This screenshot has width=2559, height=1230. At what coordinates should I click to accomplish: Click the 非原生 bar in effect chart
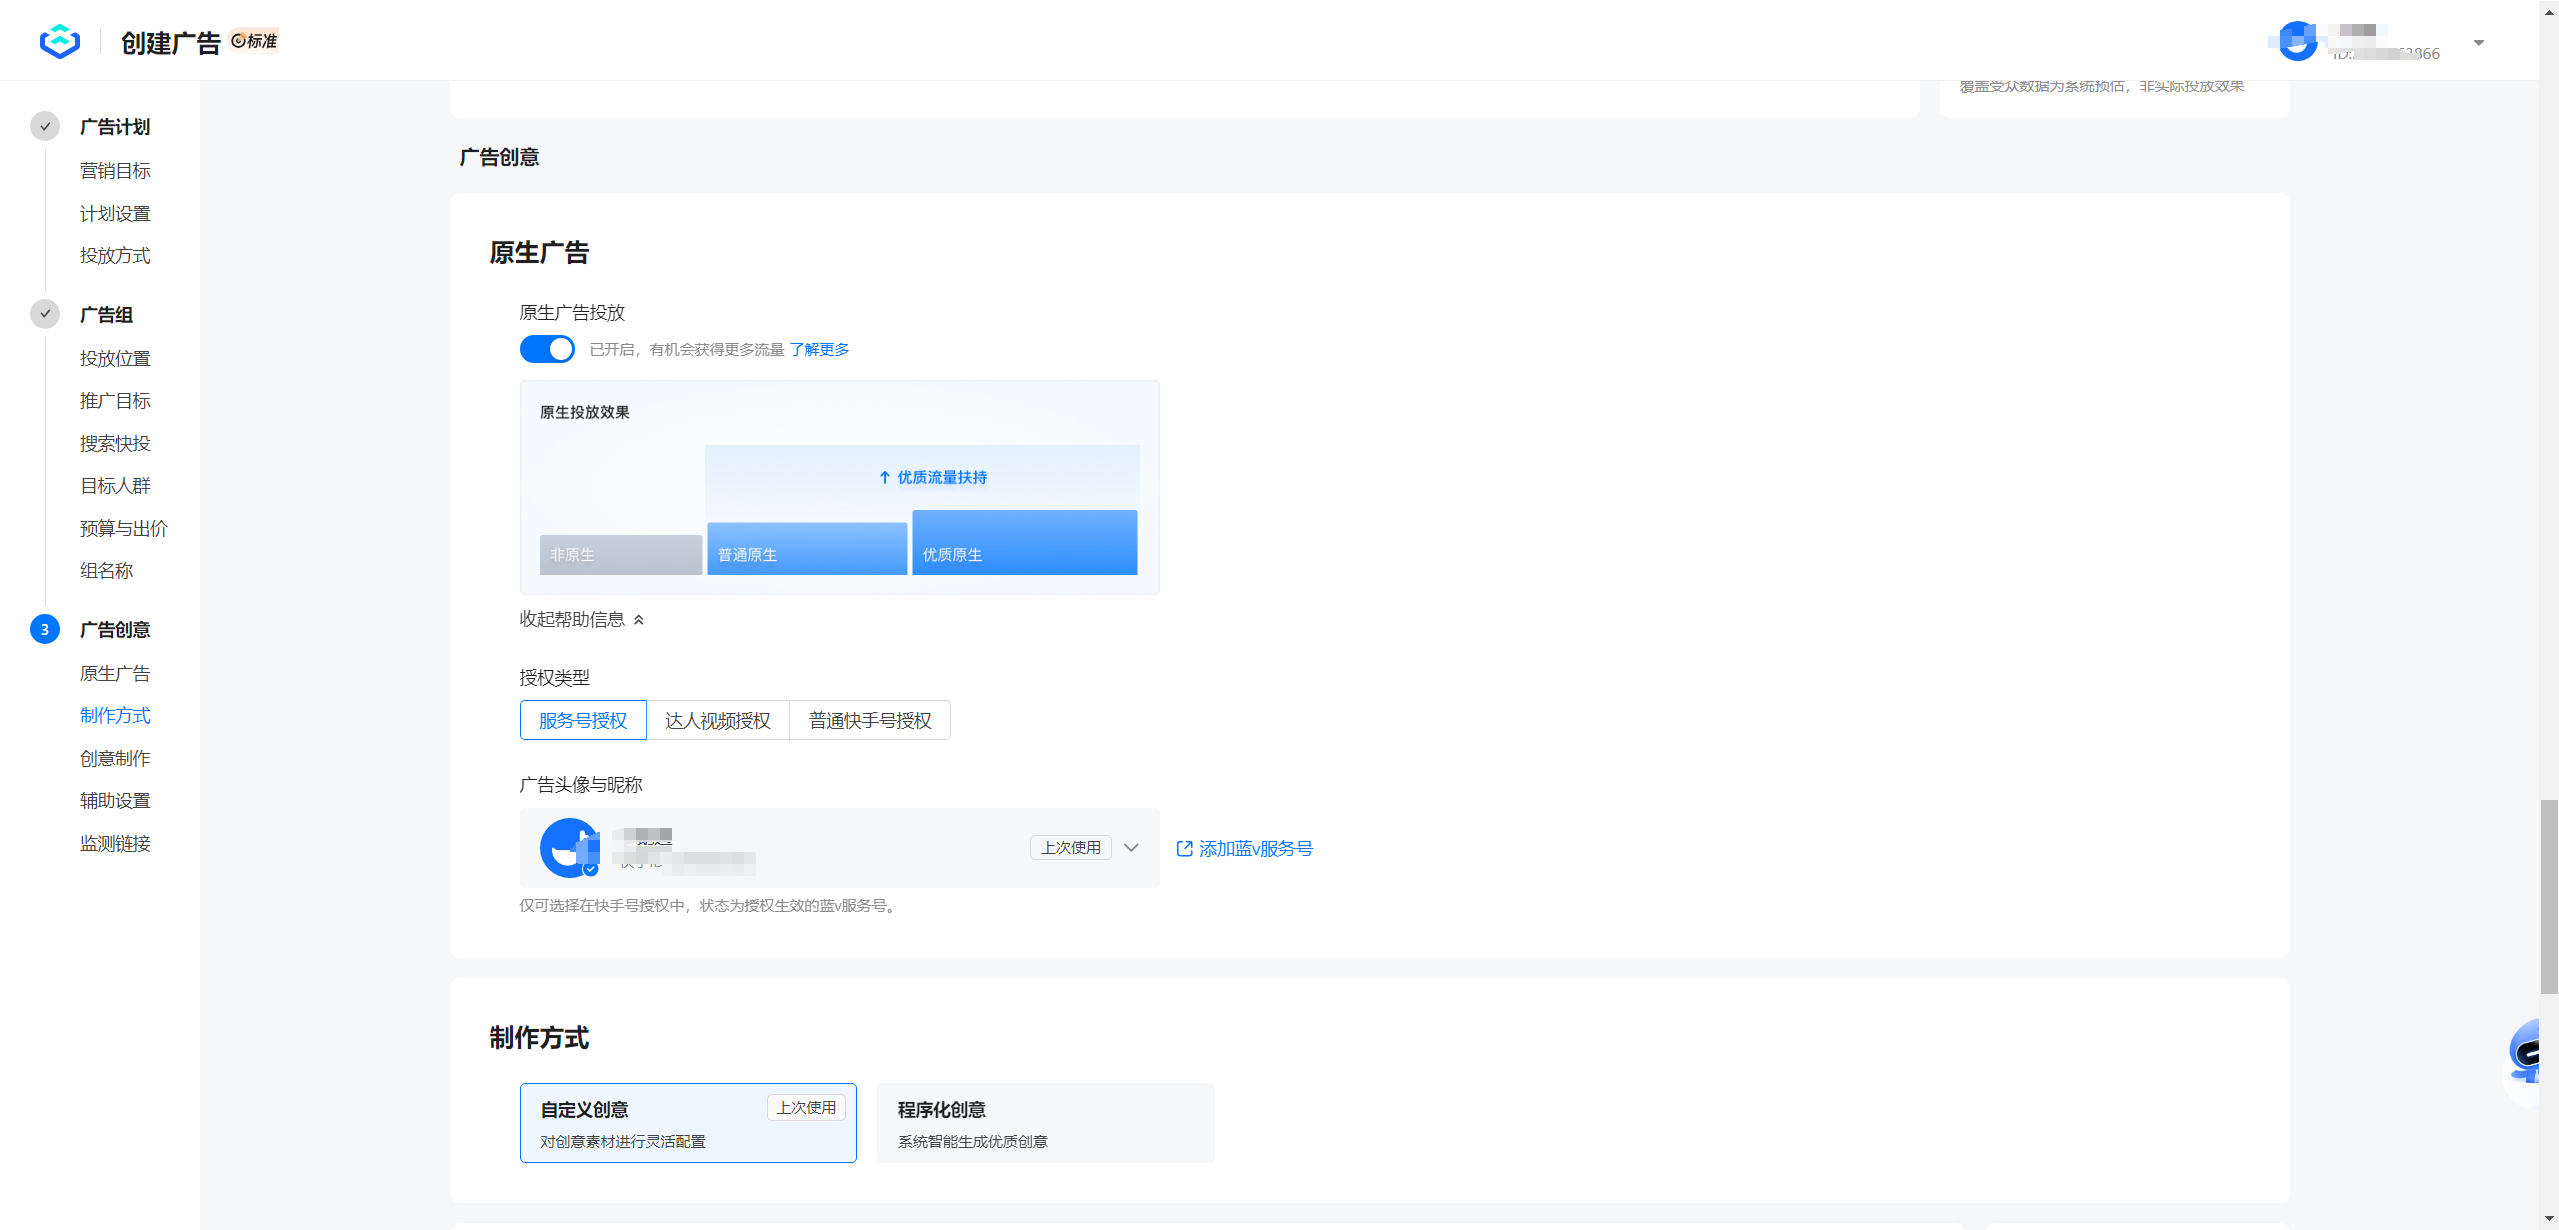click(621, 555)
